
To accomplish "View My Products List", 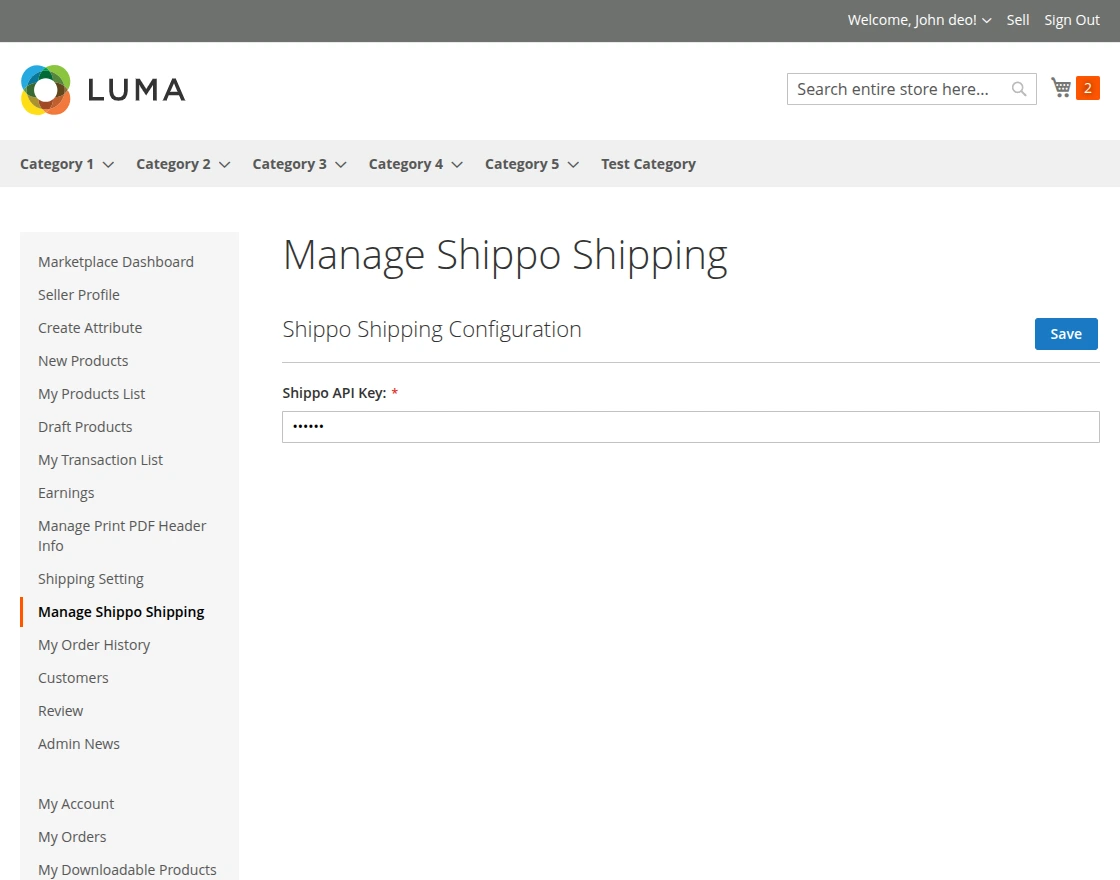I will (x=91, y=394).
